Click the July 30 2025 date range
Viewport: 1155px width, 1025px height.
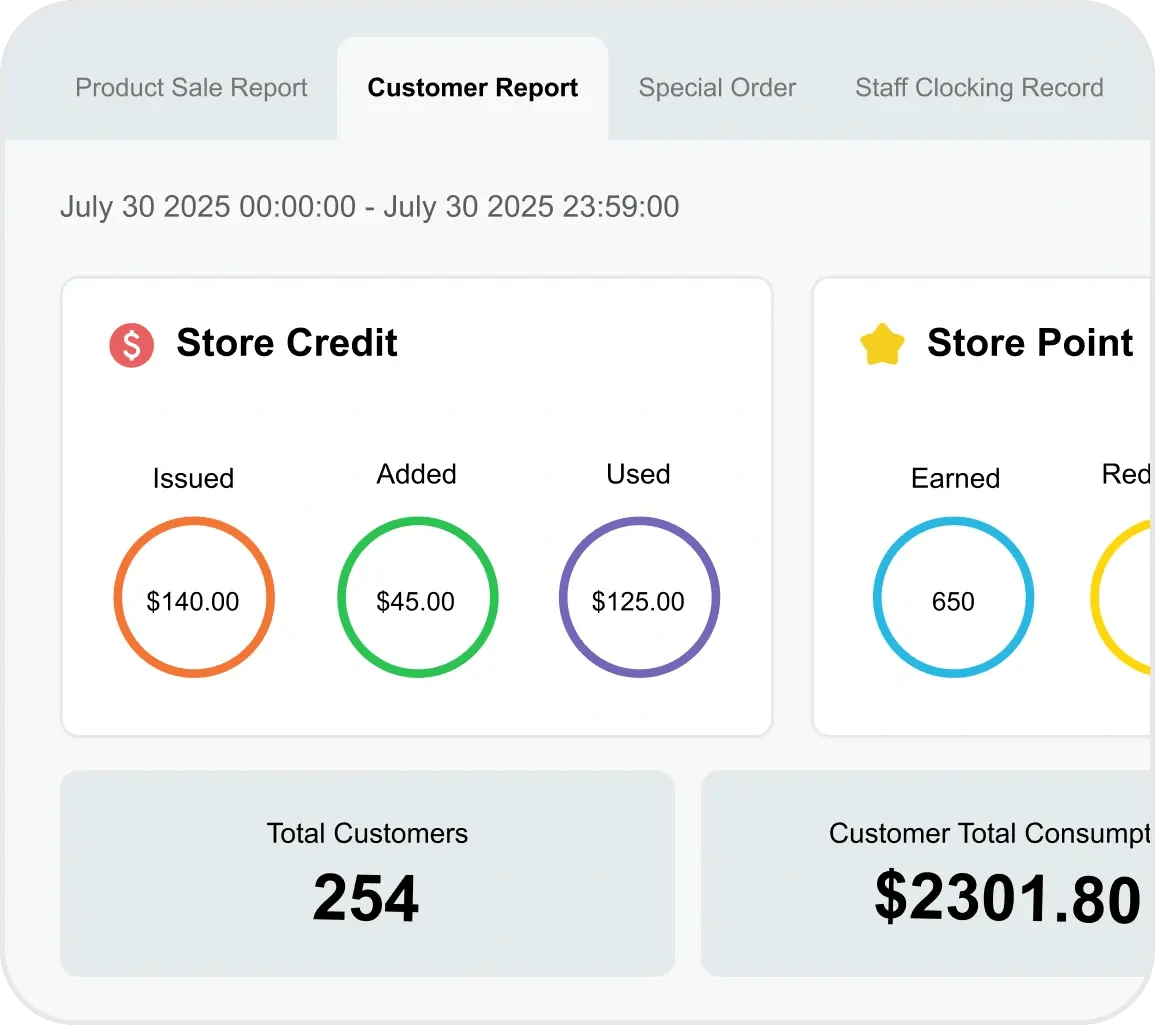369,207
